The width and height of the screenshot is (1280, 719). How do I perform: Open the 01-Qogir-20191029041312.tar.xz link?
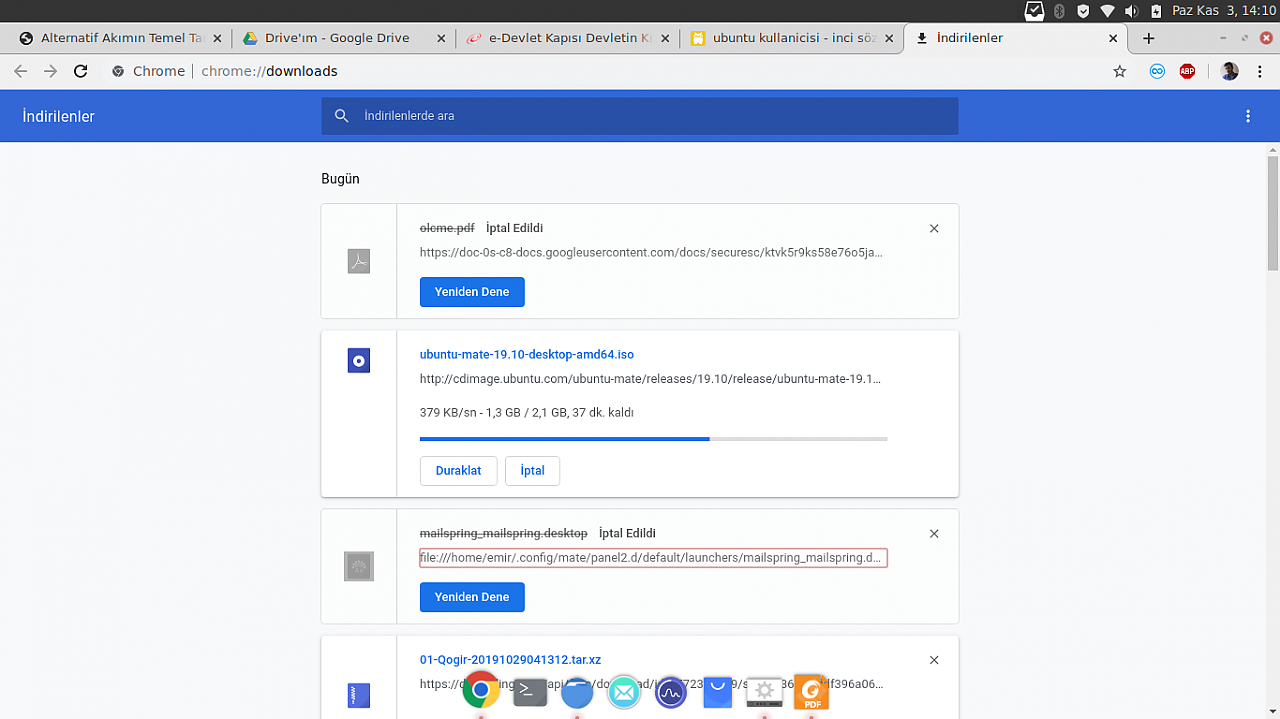tap(510, 660)
